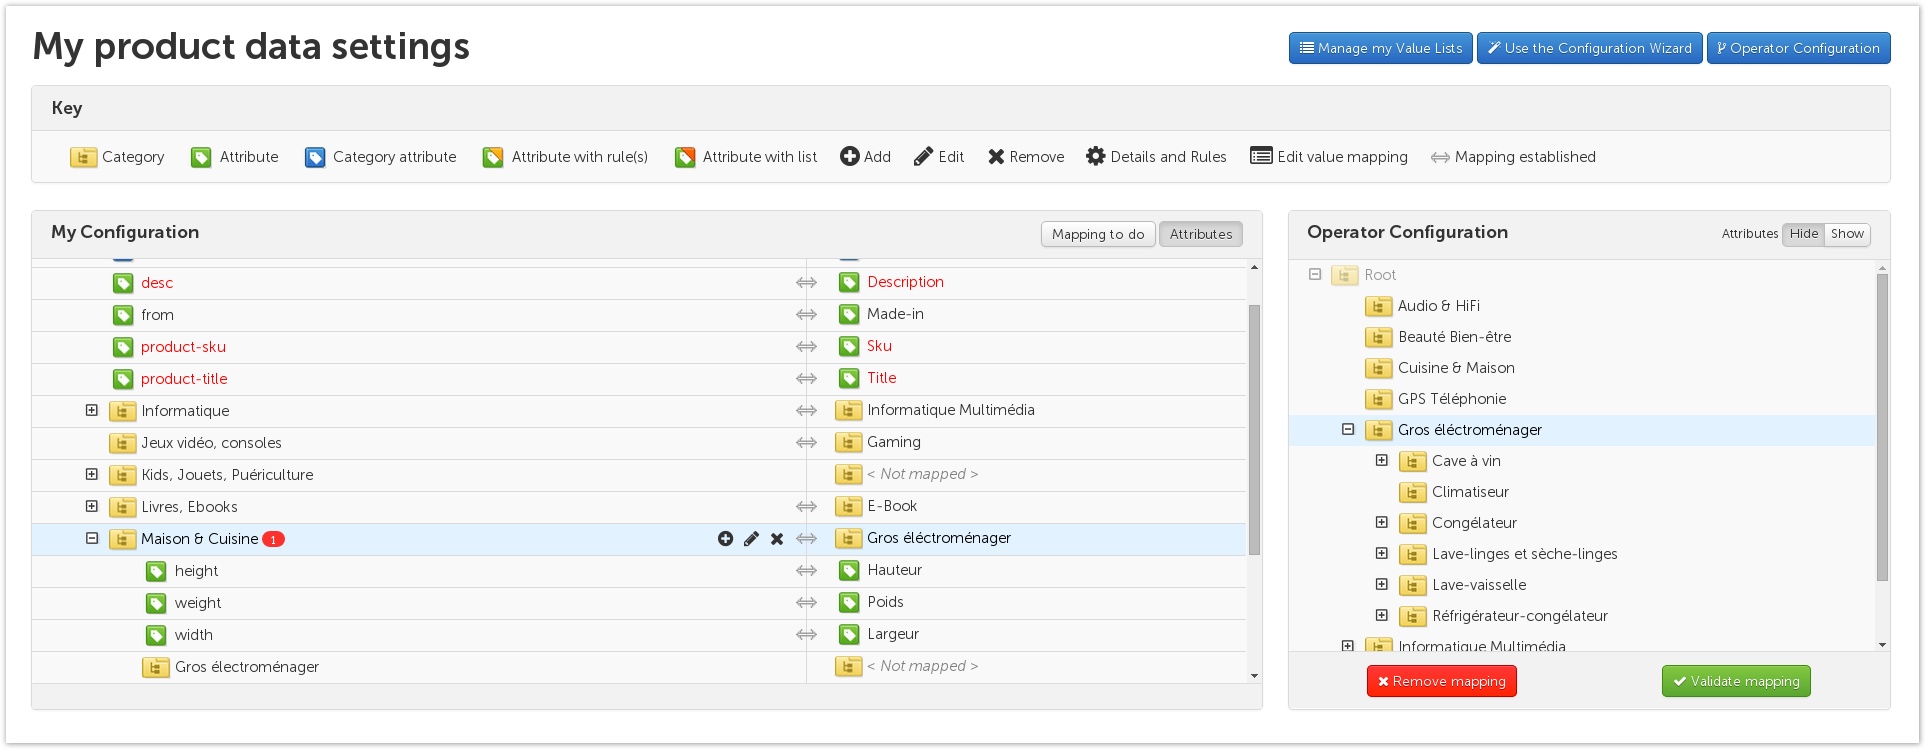Expand the Informatique category node
1925x749 pixels.
pyautogui.click(x=92, y=410)
